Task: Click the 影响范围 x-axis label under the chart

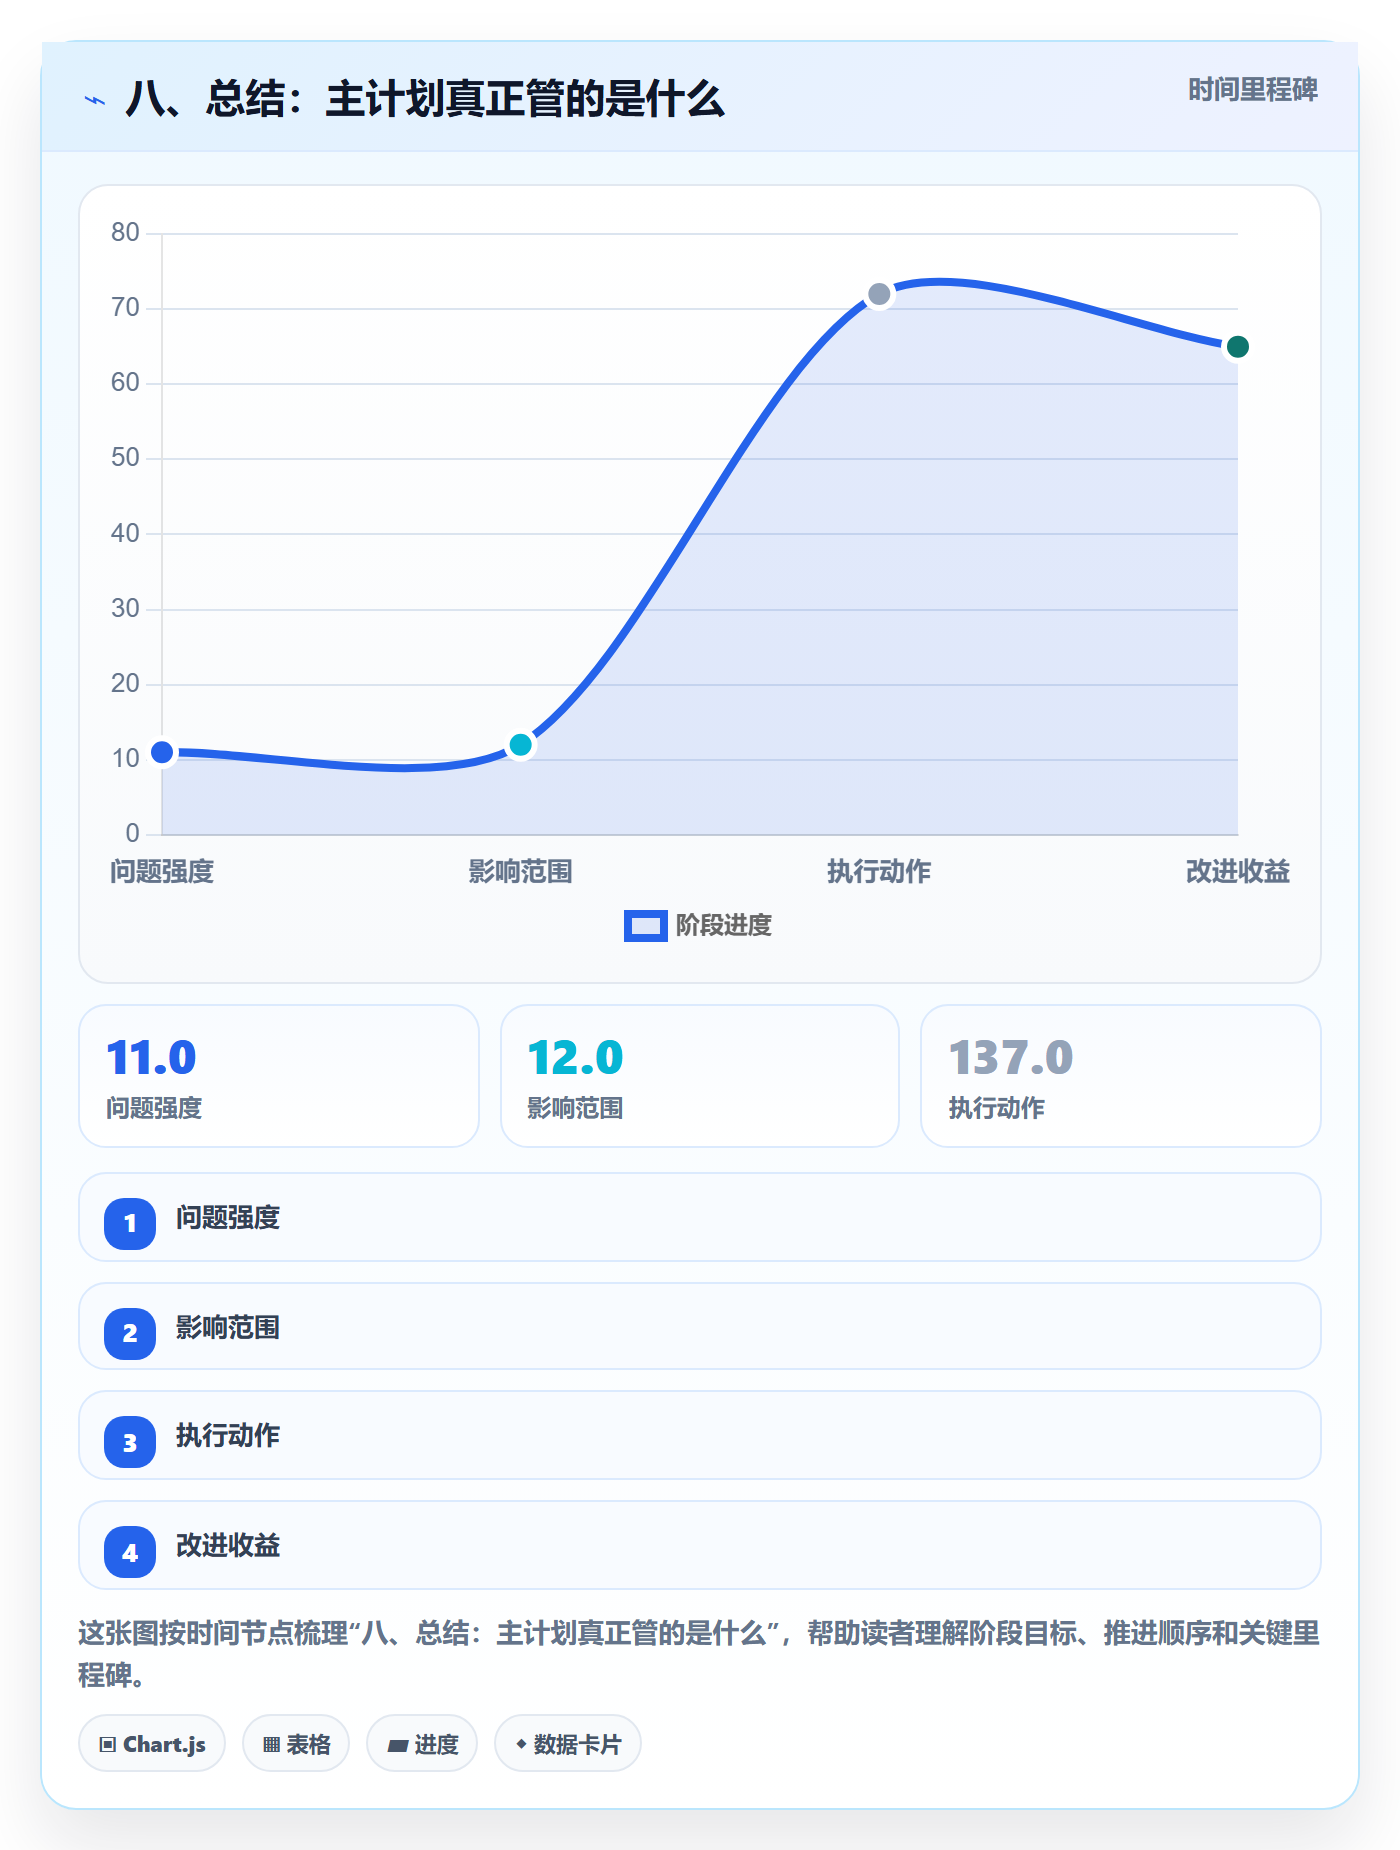Action: point(520,872)
